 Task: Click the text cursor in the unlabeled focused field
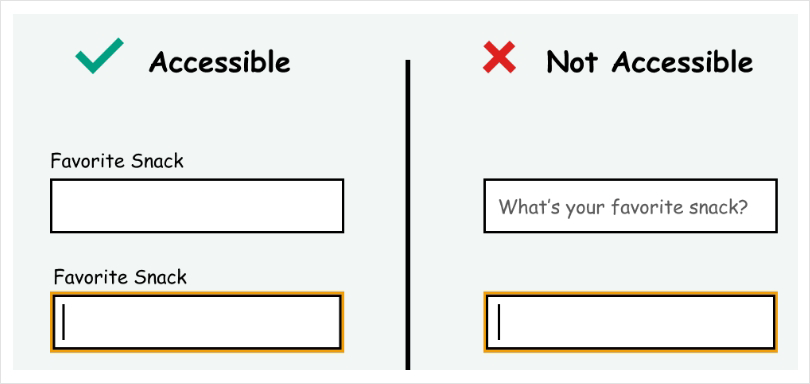(499, 322)
